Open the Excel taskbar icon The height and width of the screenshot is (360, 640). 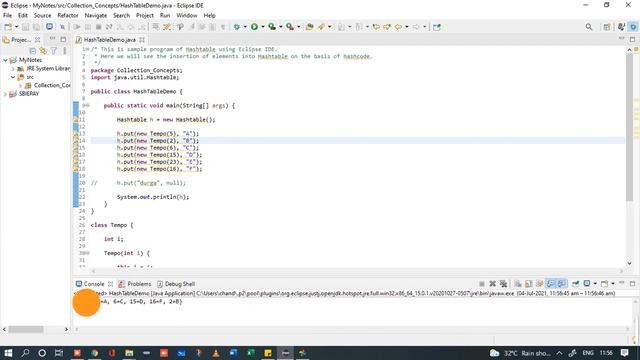(251, 353)
